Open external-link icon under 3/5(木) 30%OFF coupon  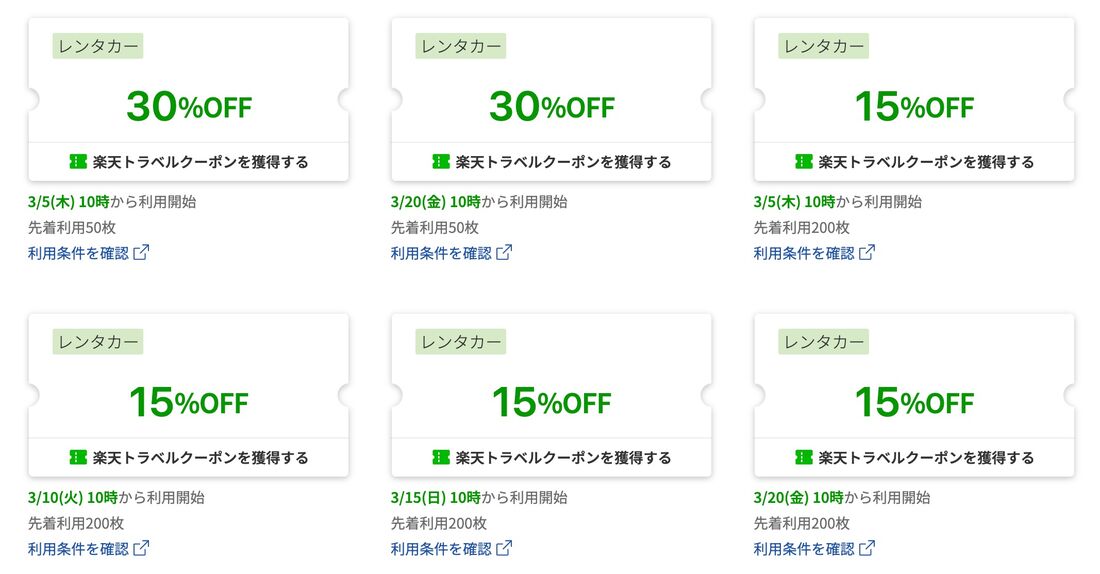click(142, 253)
